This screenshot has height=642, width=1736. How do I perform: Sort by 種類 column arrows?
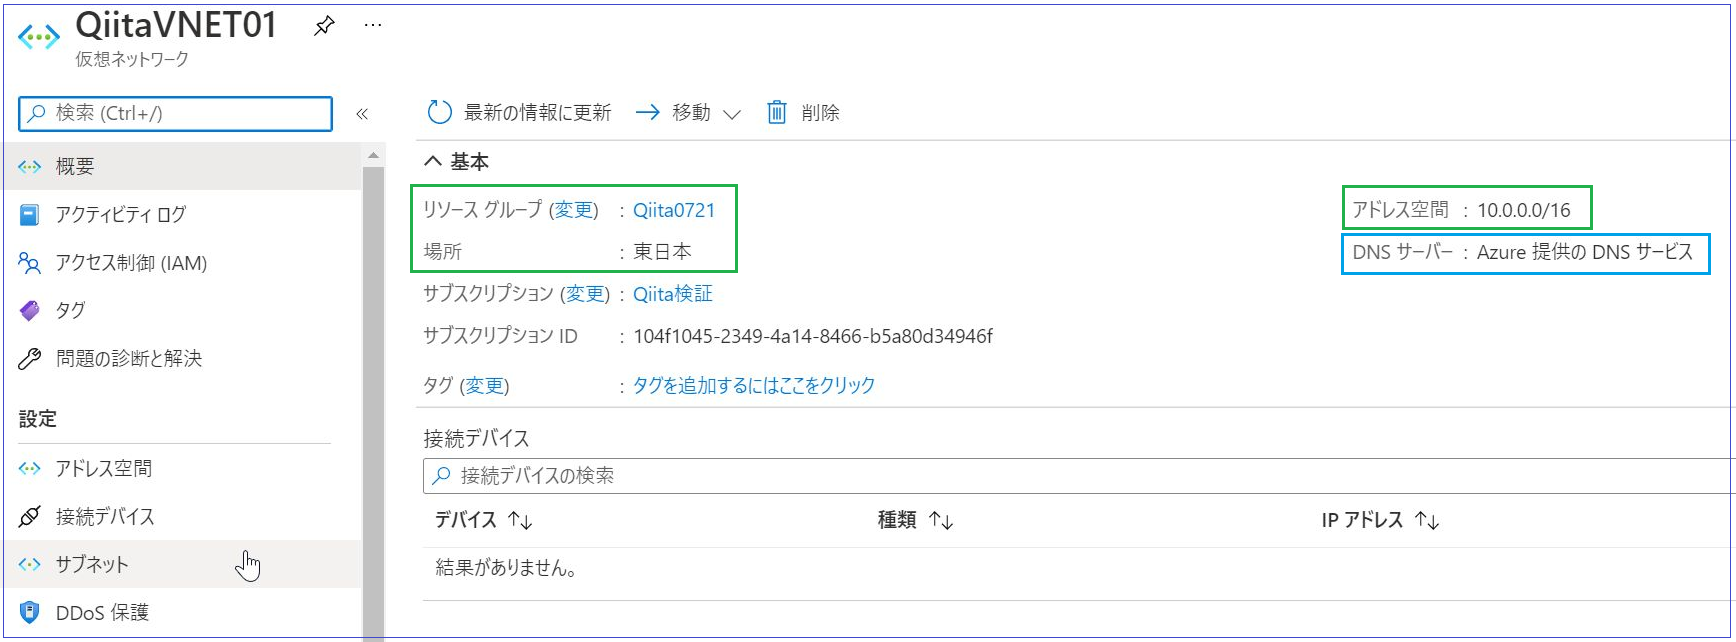click(x=941, y=520)
